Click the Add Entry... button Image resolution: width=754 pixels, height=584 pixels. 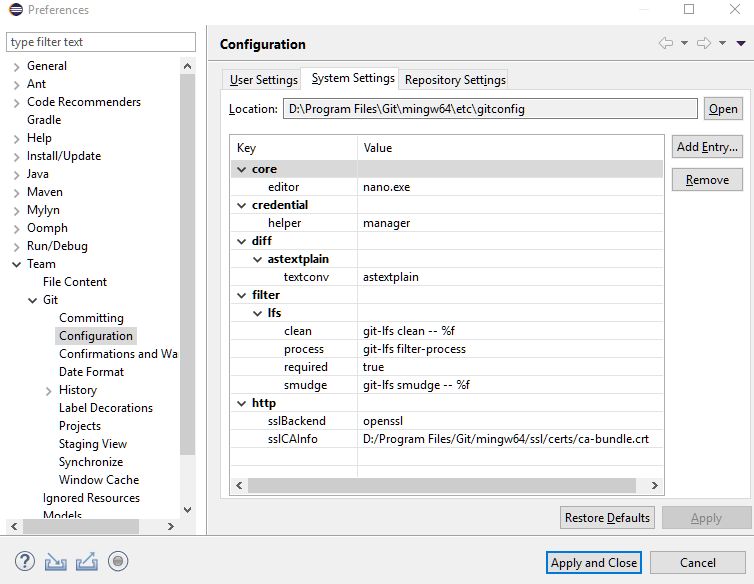[707, 147]
